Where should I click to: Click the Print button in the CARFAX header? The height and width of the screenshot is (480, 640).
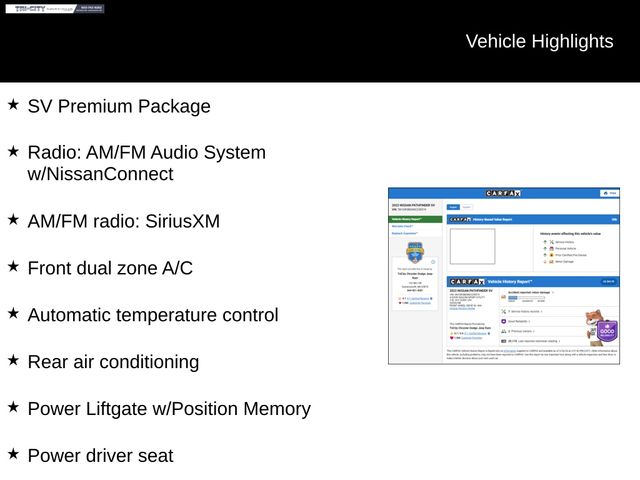click(x=609, y=193)
